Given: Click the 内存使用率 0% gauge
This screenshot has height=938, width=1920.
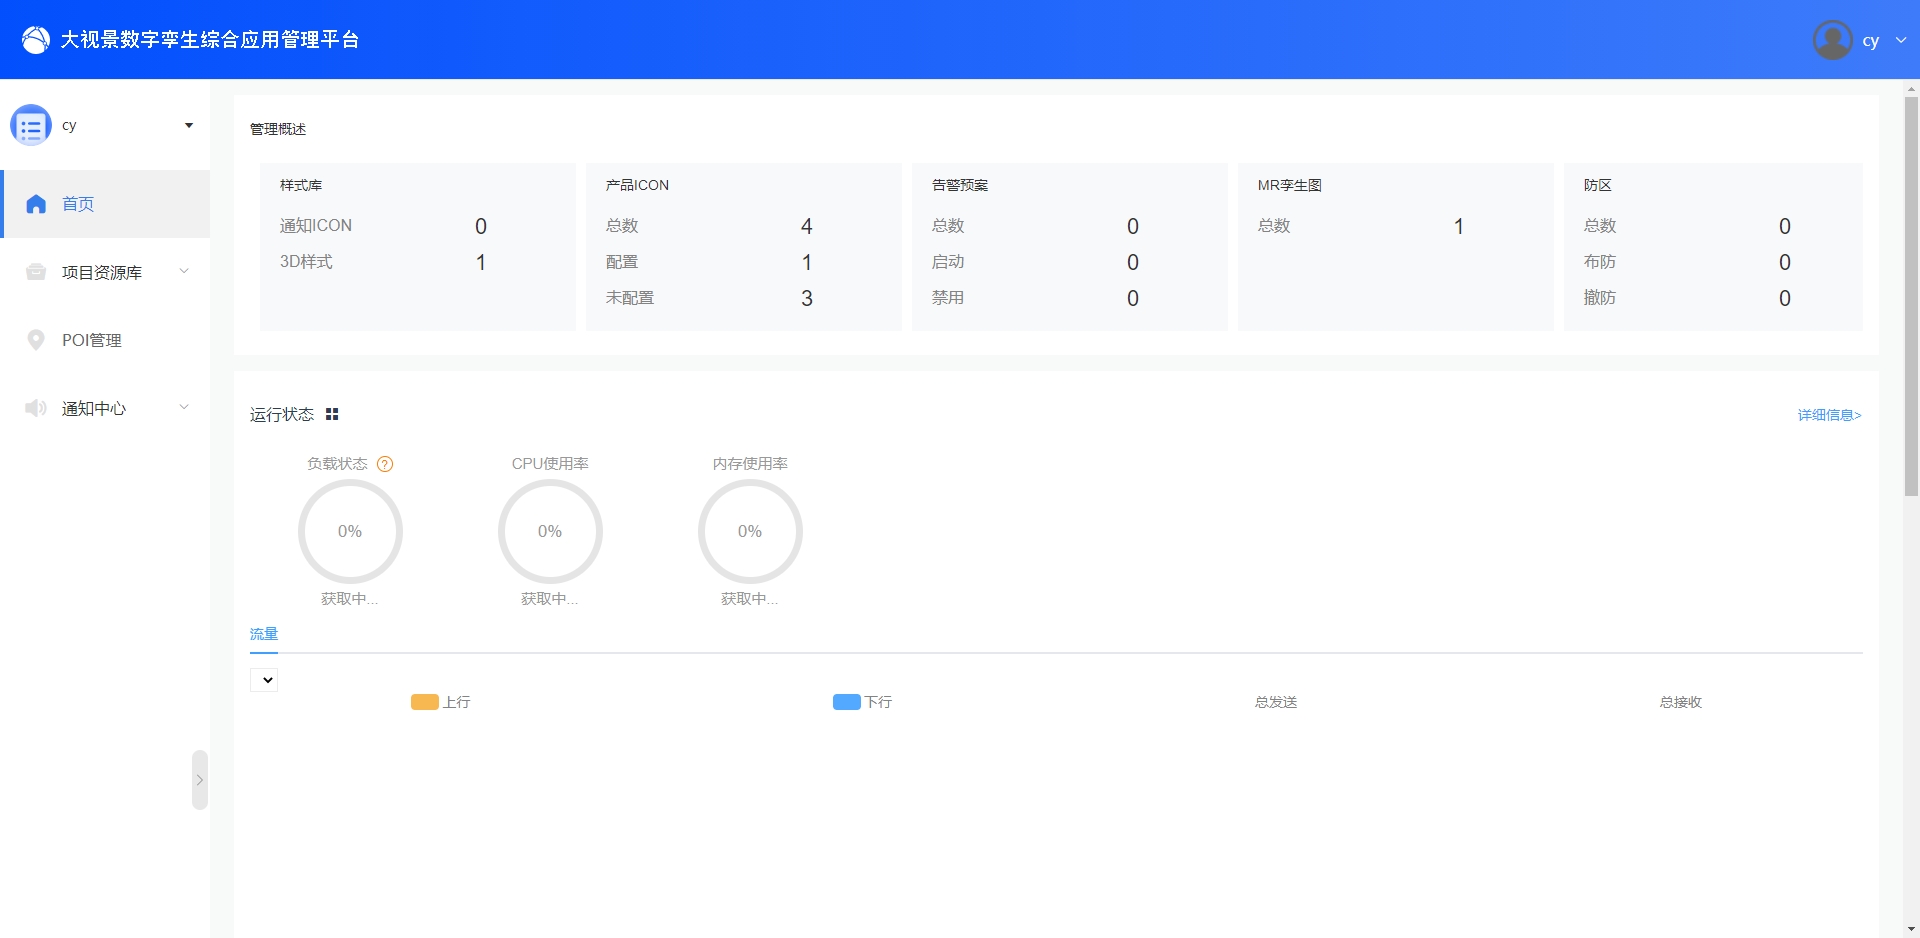Looking at the screenshot, I should (750, 531).
